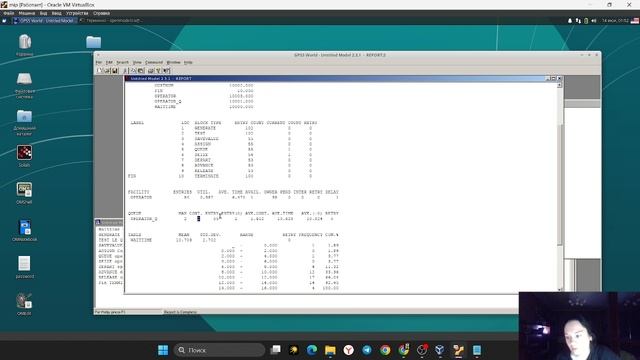Open VirtualBox Файл menu
The width and height of the screenshot is (640, 360).
[x=9, y=13]
